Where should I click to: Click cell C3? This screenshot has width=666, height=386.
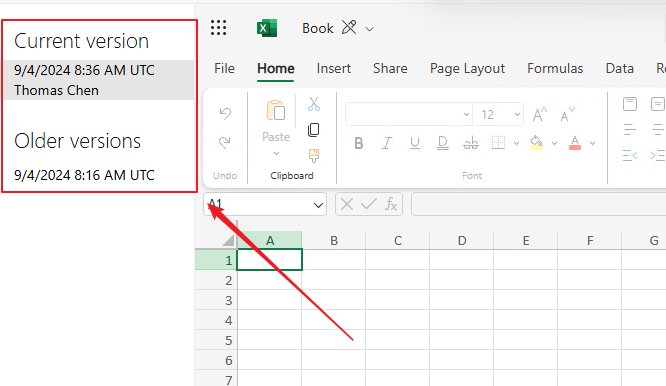click(398, 300)
